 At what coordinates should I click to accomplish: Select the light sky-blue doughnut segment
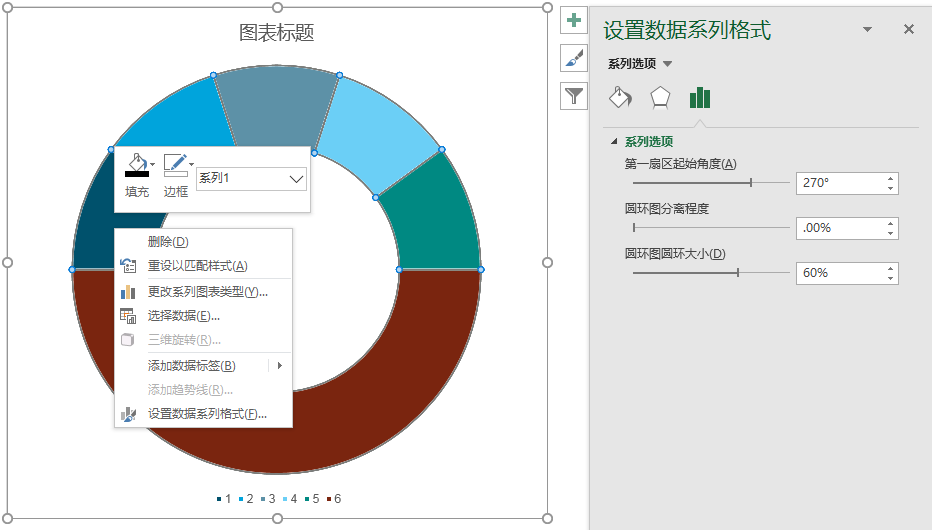click(x=380, y=134)
